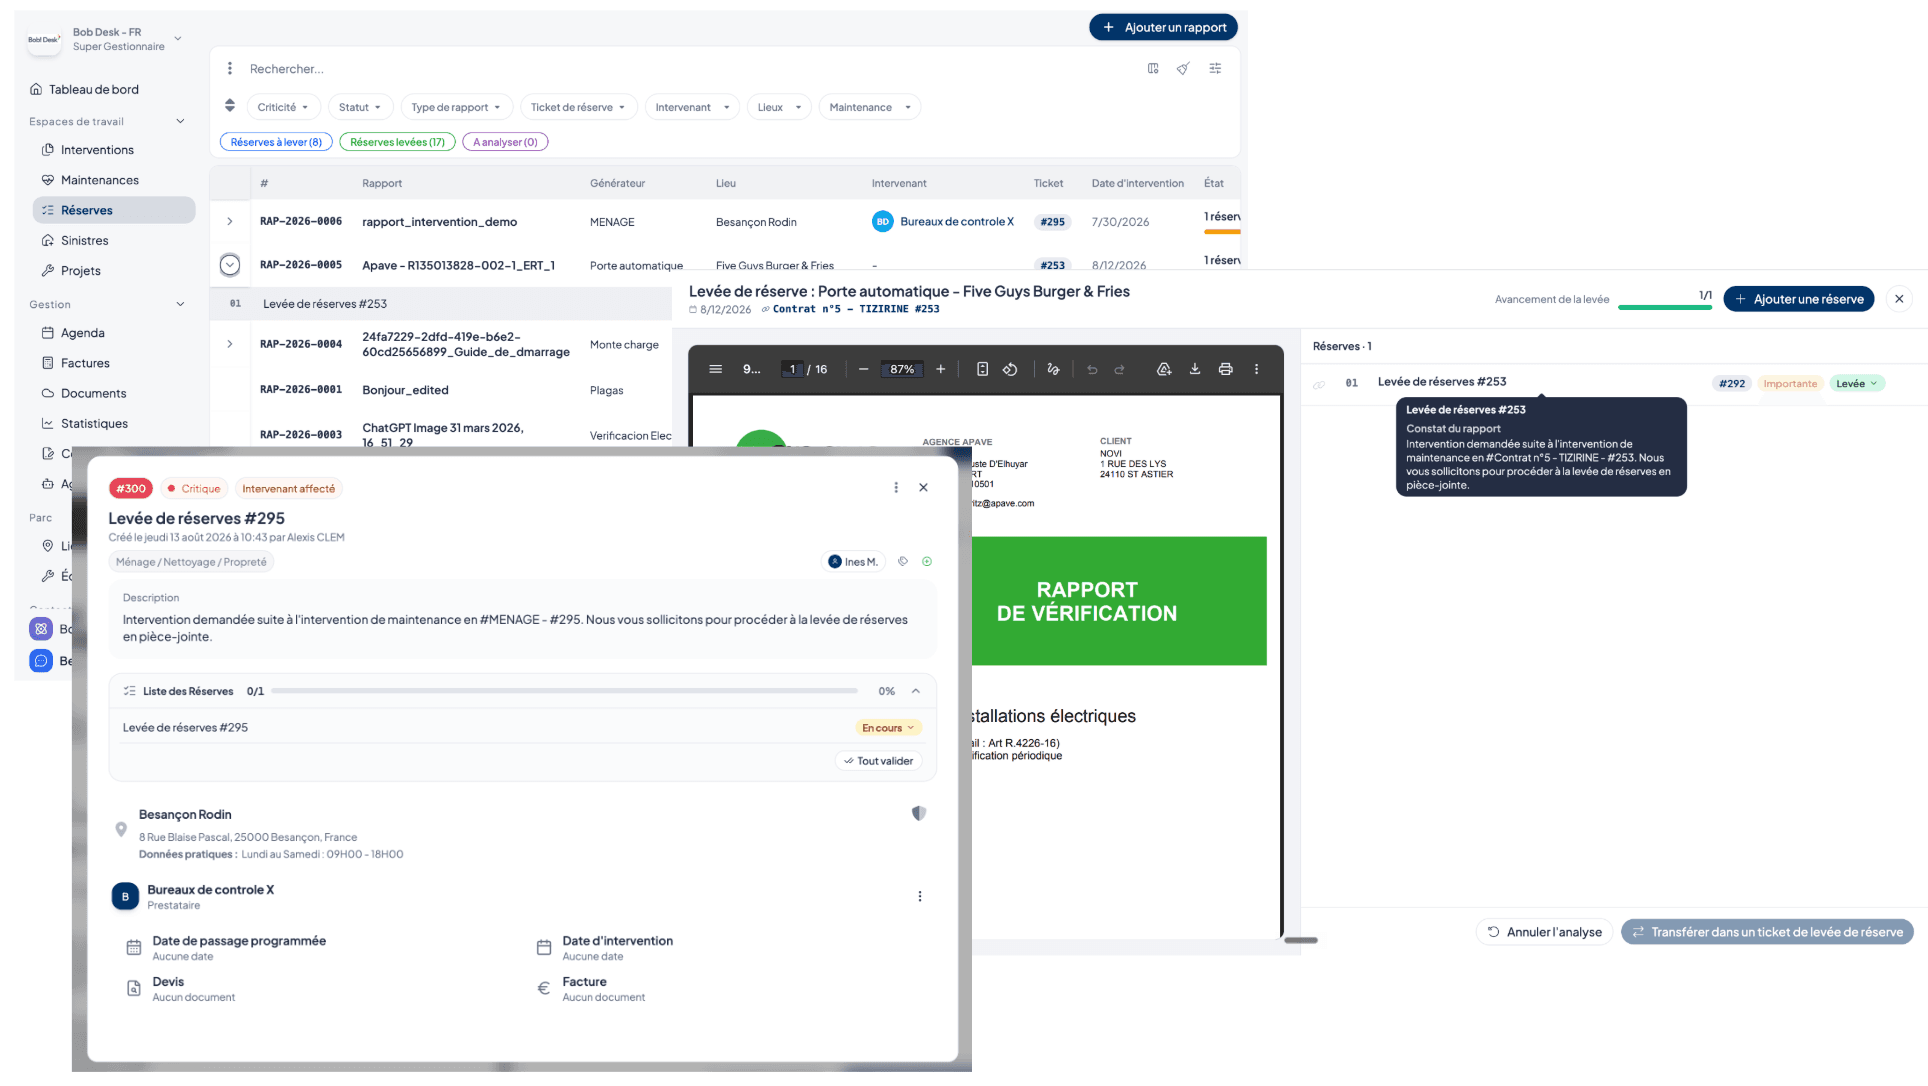Activate the PDF draw annotation tool

pos(1053,369)
